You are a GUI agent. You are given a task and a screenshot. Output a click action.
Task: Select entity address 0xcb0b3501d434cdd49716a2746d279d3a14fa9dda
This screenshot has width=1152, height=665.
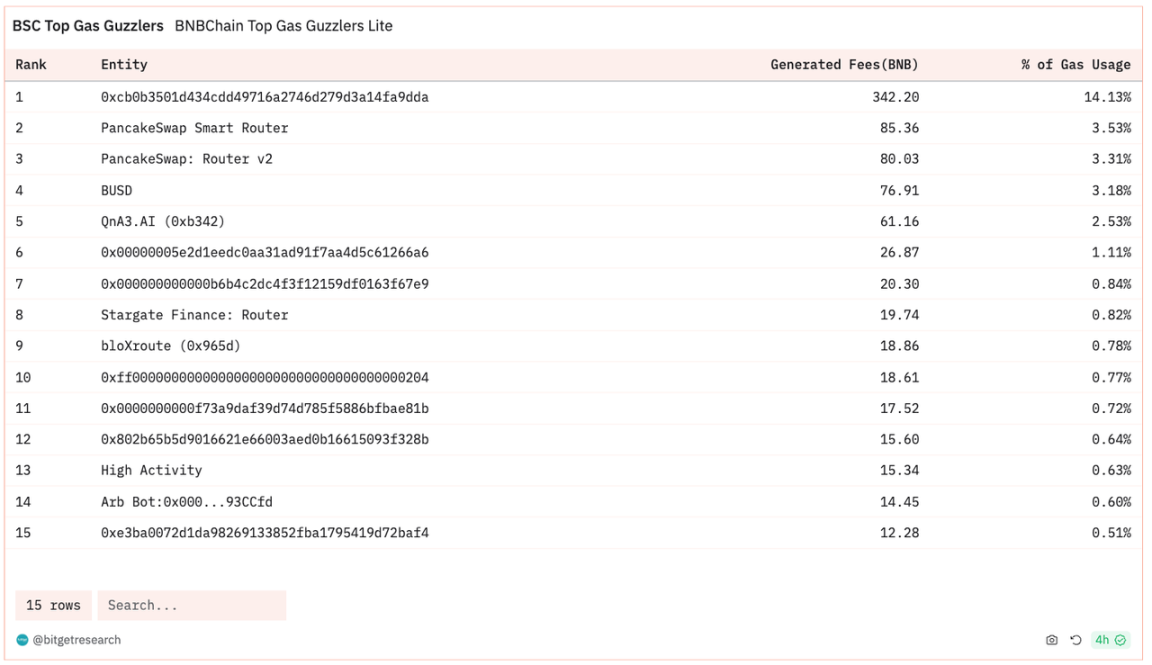pyautogui.click(x=264, y=97)
